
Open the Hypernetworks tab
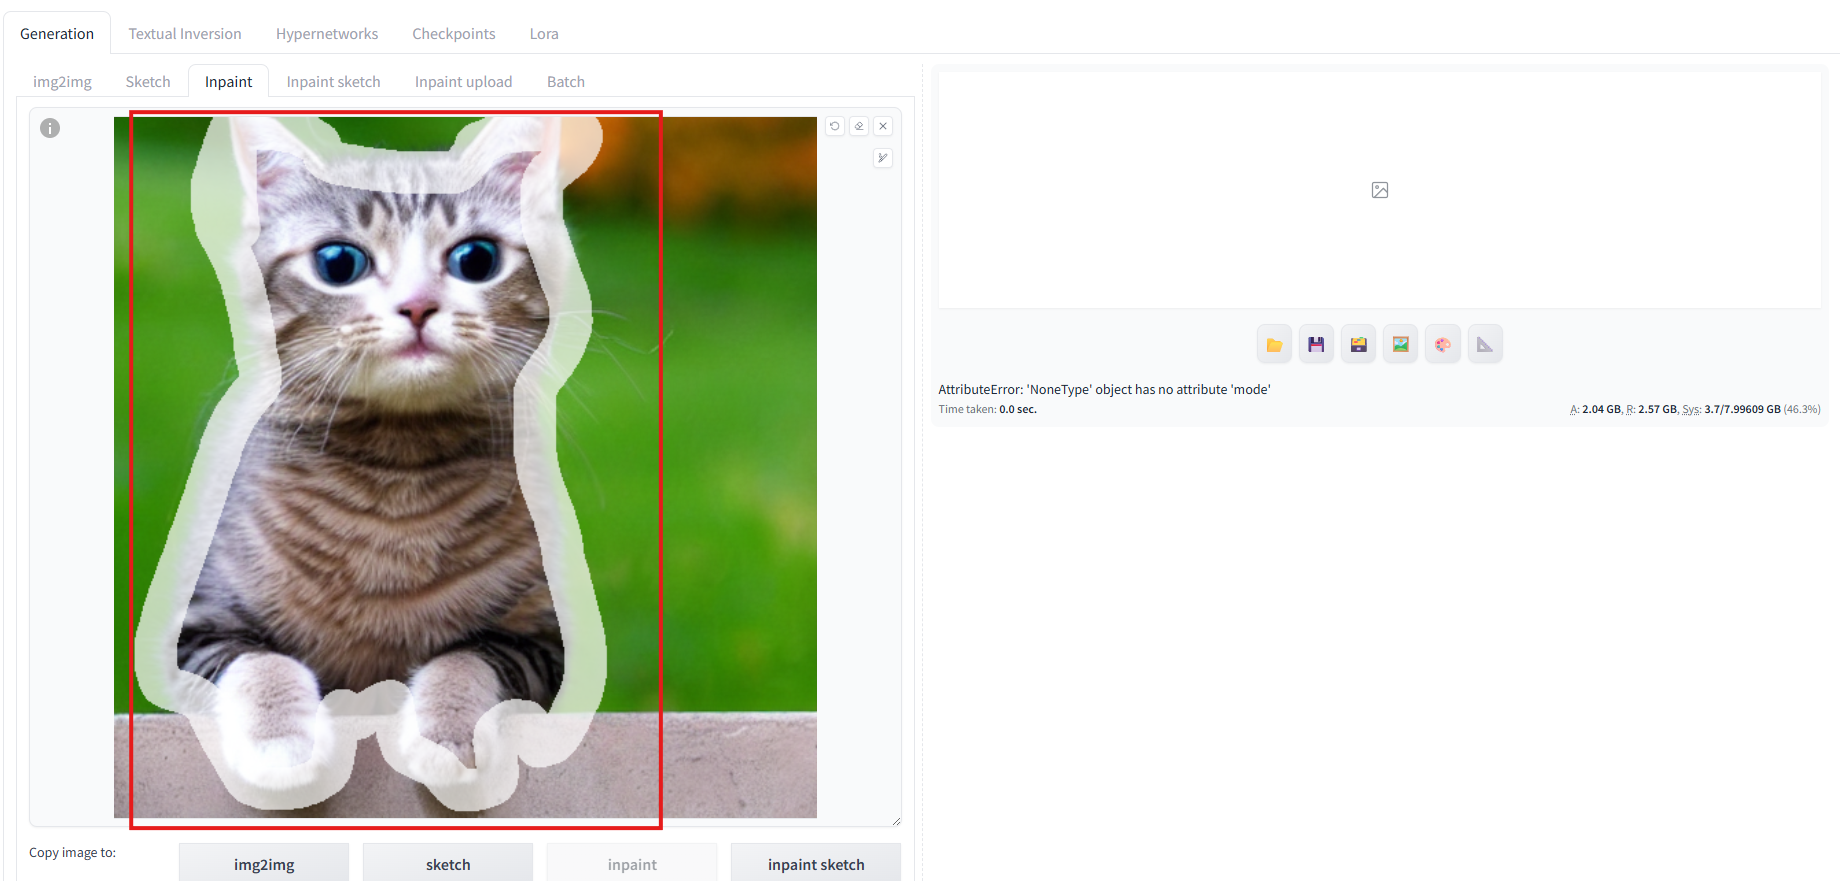click(327, 33)
